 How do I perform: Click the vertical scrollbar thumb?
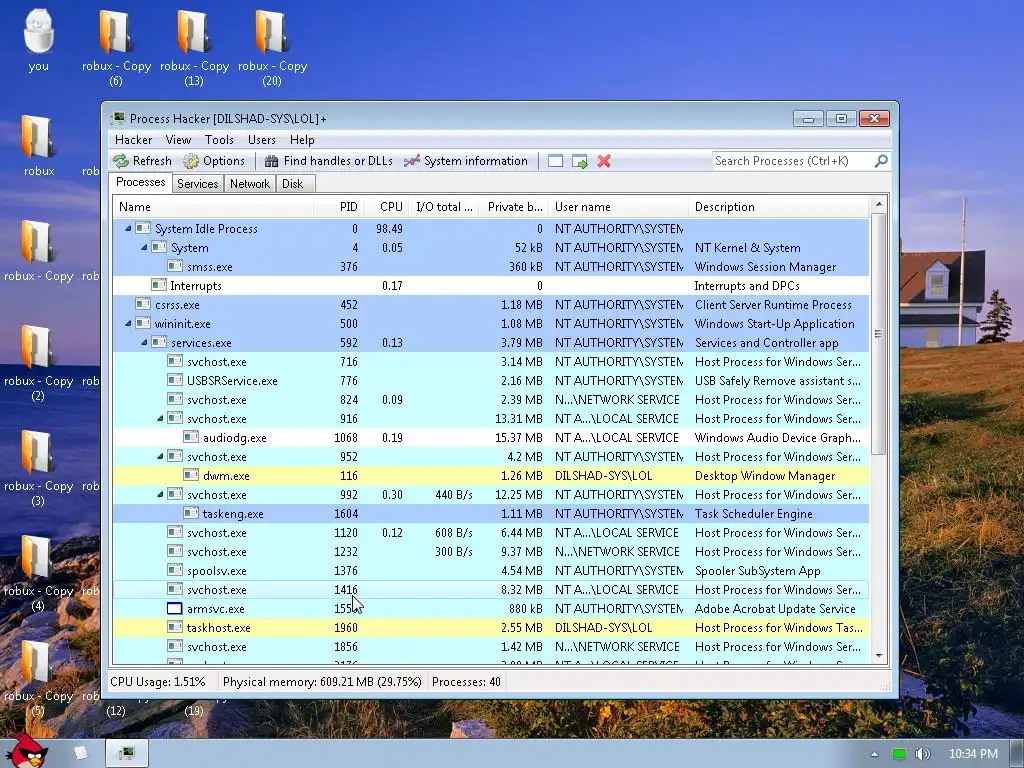pyautogui.click(x=878, y=333)
